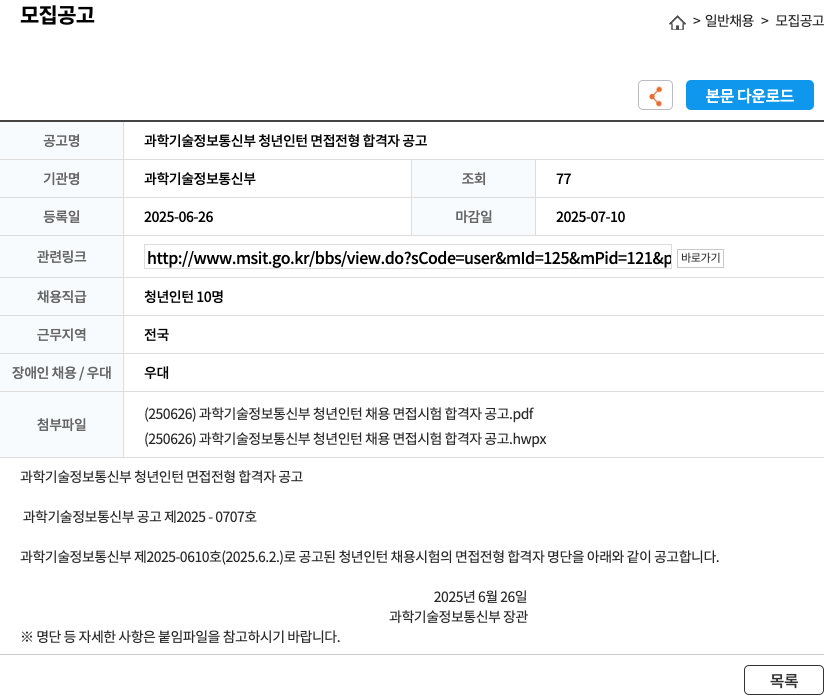Select the ※ 명단 등 자세한 사항 note
This screenshot has height=696, width=824.
click(x=180, y=637)
